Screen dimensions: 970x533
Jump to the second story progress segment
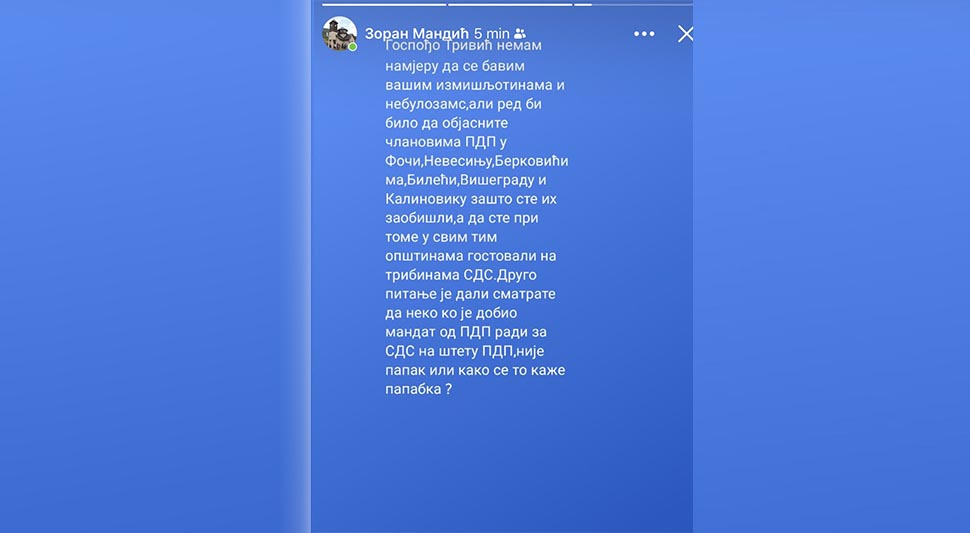[x=510, y=4]
